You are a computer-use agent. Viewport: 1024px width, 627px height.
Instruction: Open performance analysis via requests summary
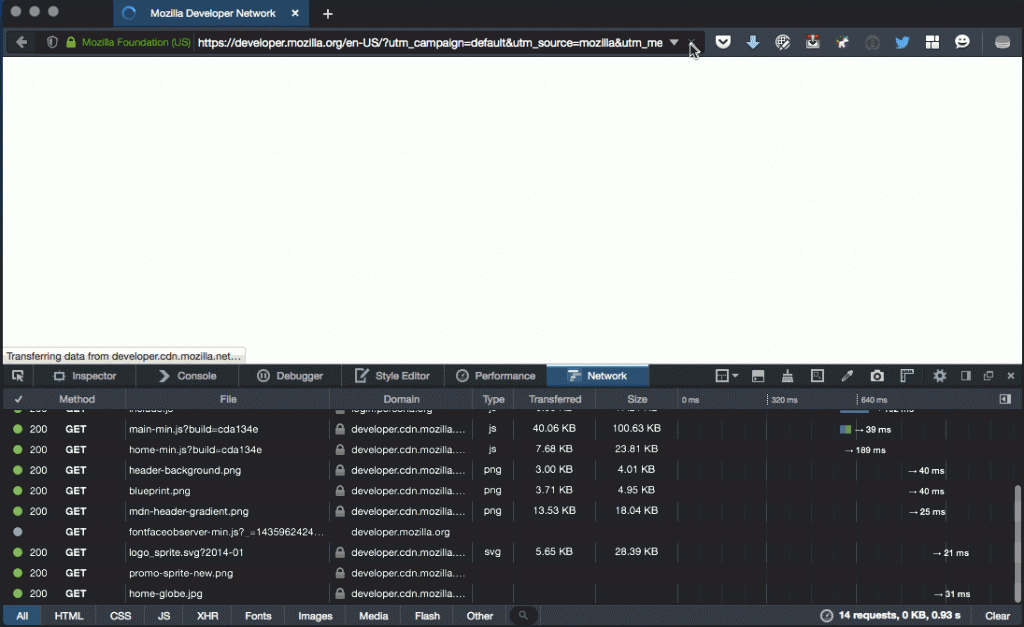pos(891,615)
